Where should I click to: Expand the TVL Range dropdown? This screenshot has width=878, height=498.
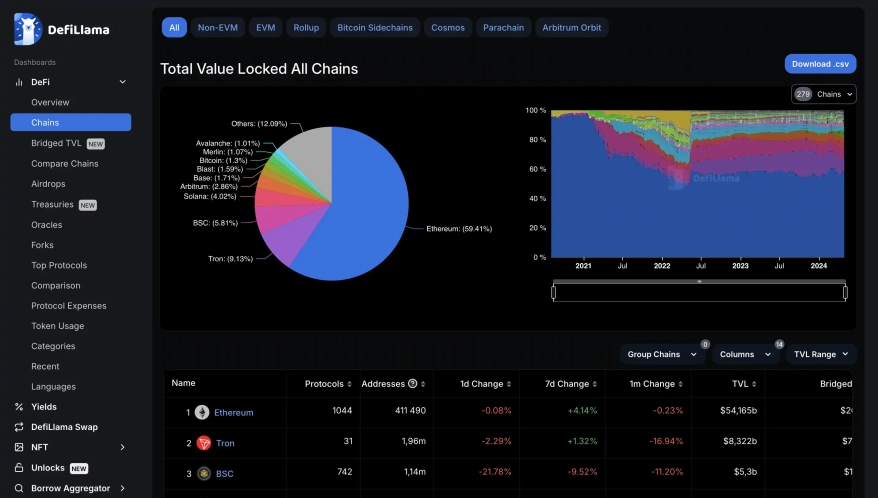point(820,354)
